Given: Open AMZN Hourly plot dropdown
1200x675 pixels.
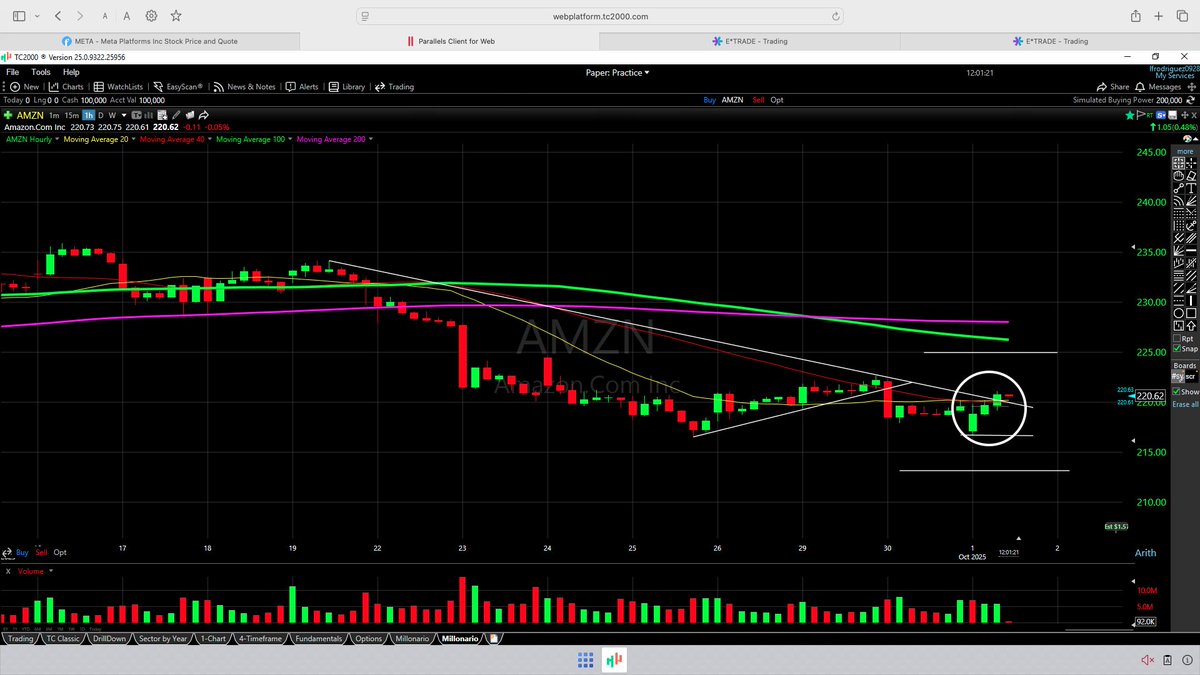Looking at the screenshot, I should [x=57, y=140].
